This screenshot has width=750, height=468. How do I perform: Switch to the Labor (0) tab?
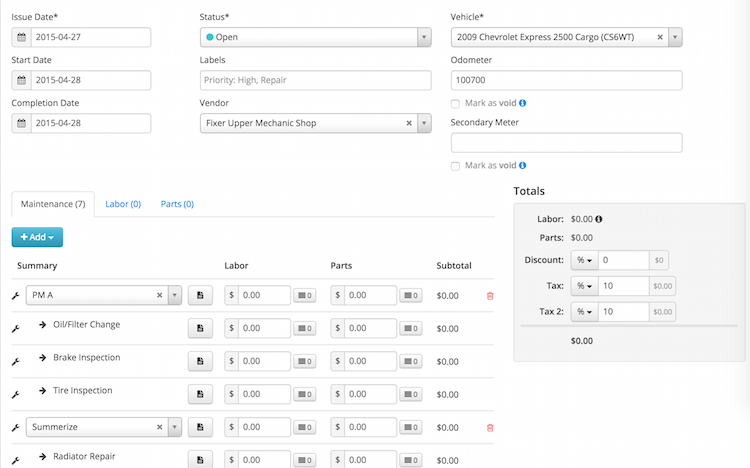(x=122, y=204)
